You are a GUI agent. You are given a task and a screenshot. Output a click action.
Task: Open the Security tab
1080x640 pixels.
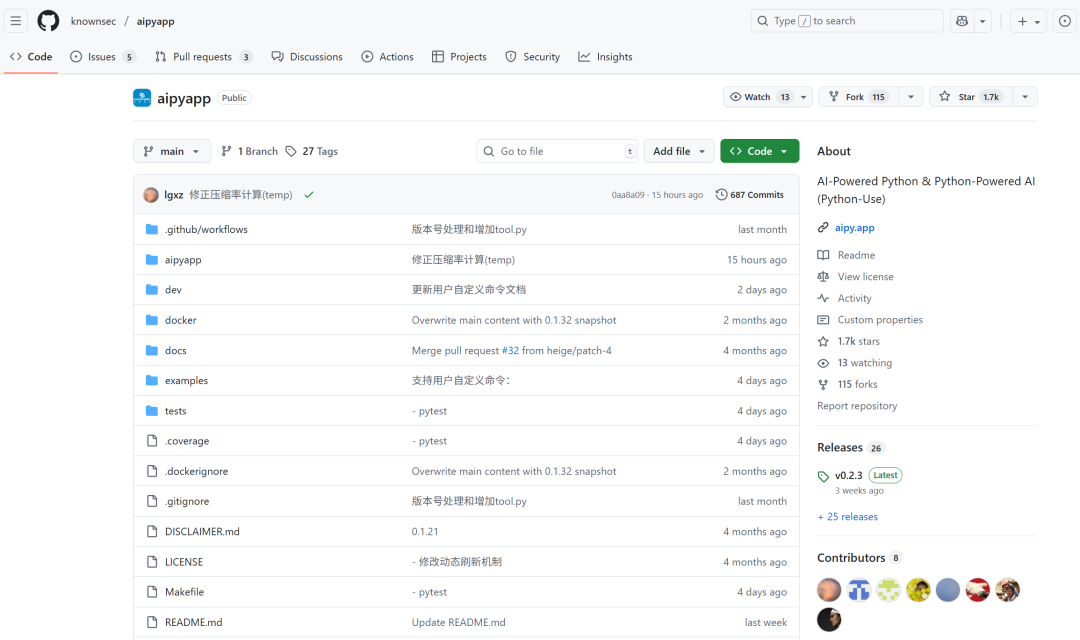coord(532,56)
